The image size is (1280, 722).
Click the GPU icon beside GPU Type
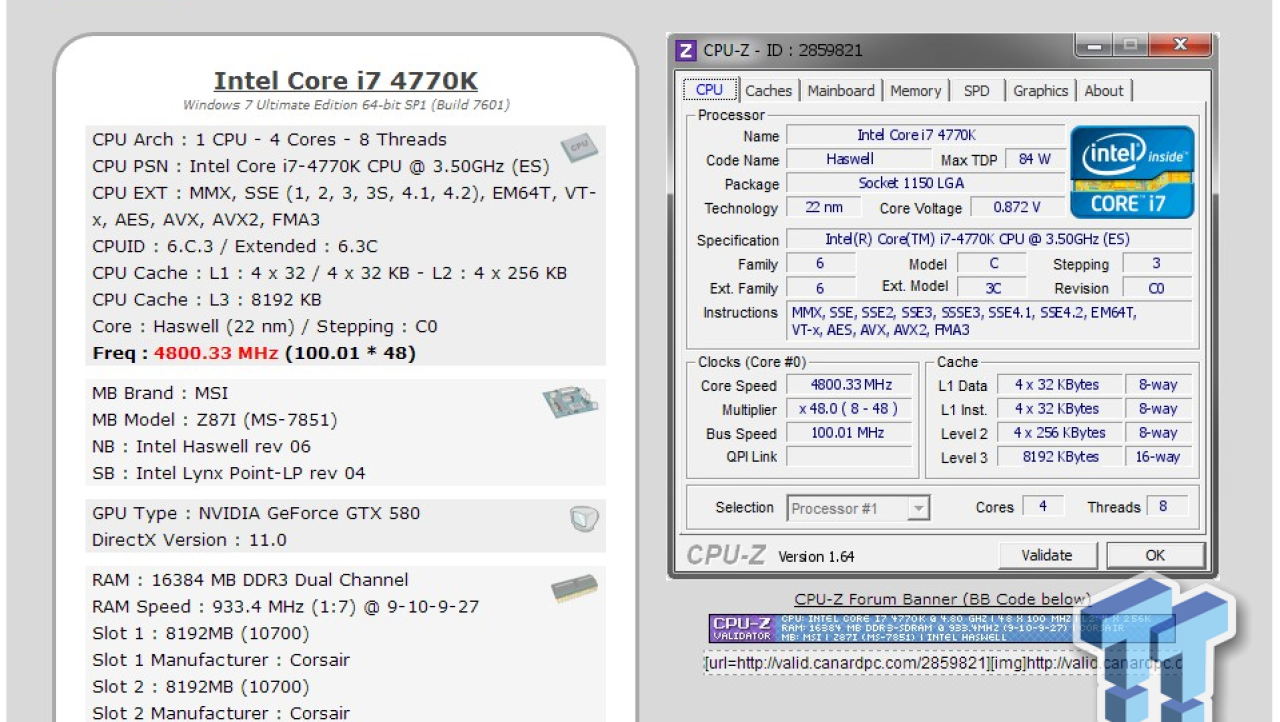pos(583,518)
